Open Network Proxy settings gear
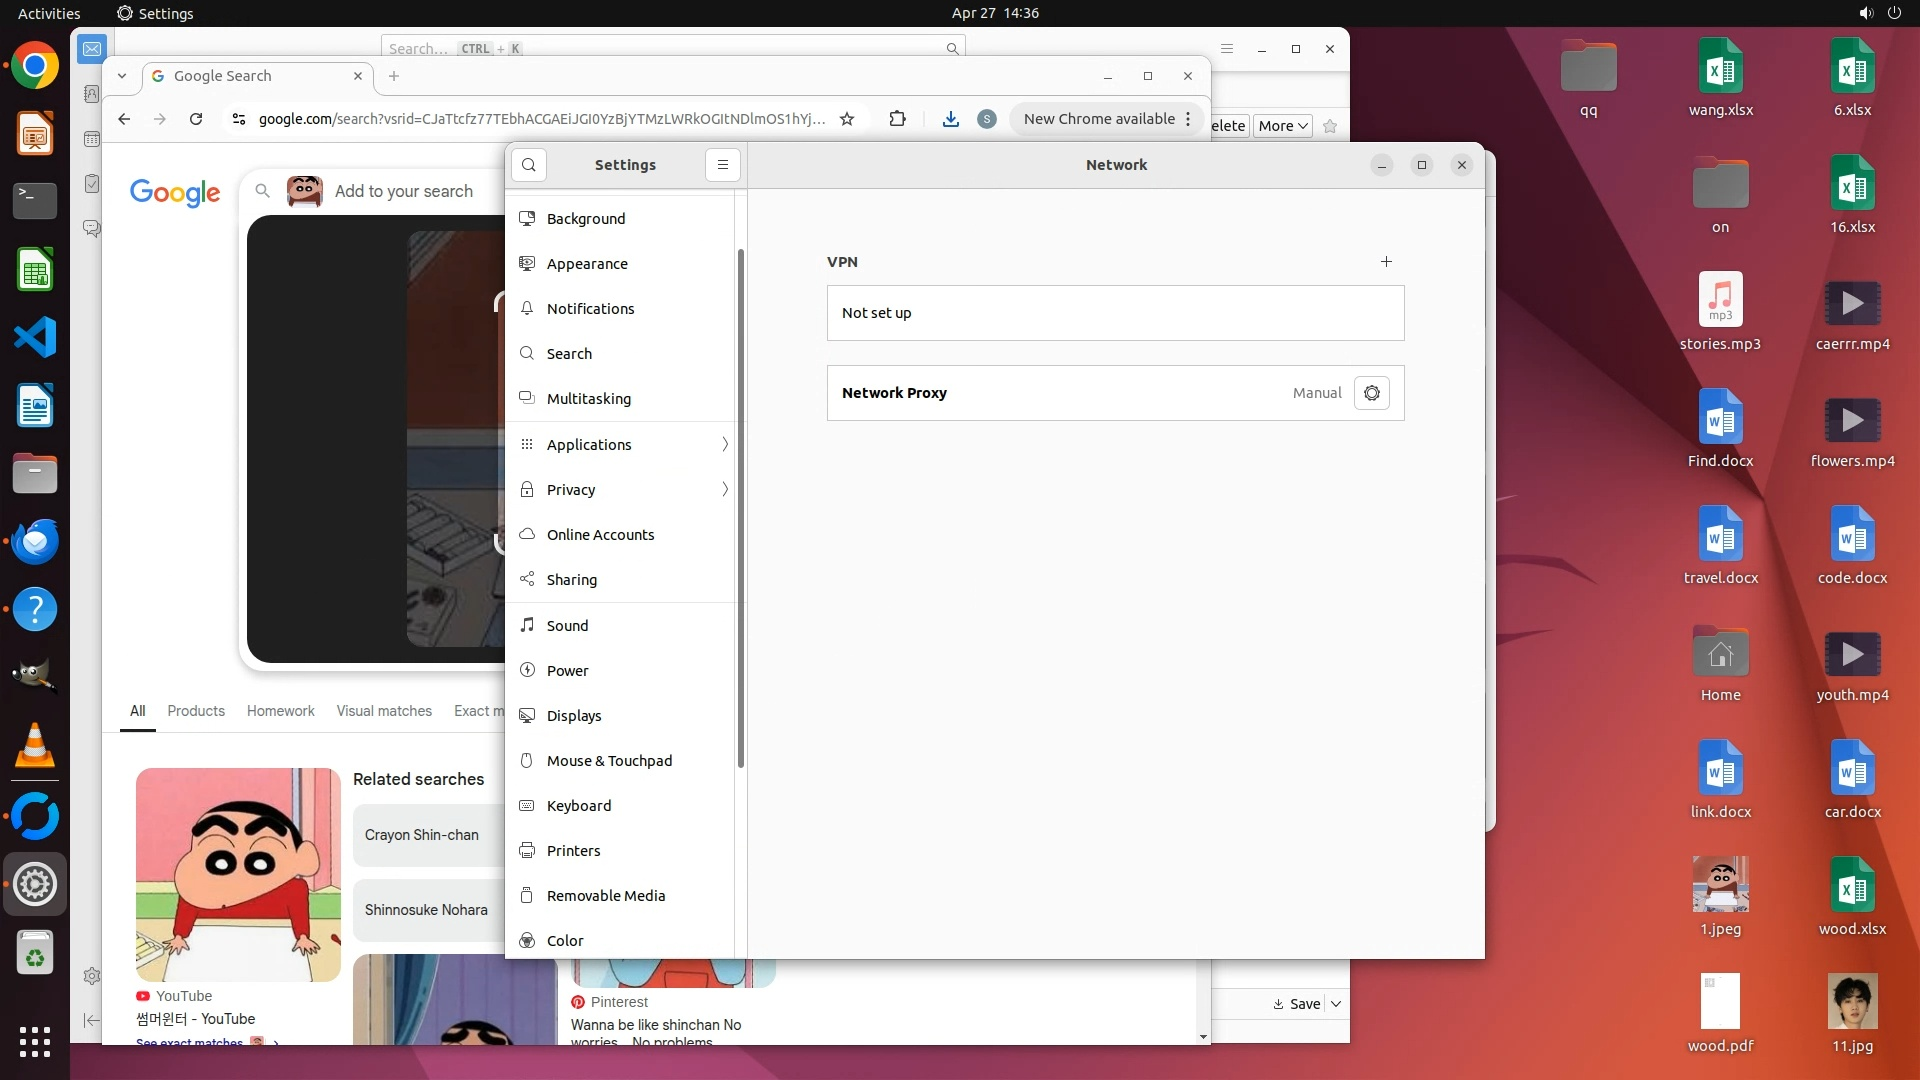Viewport: 1920px width, 1080px height. pyautogui.click(x=1372, y=393)
